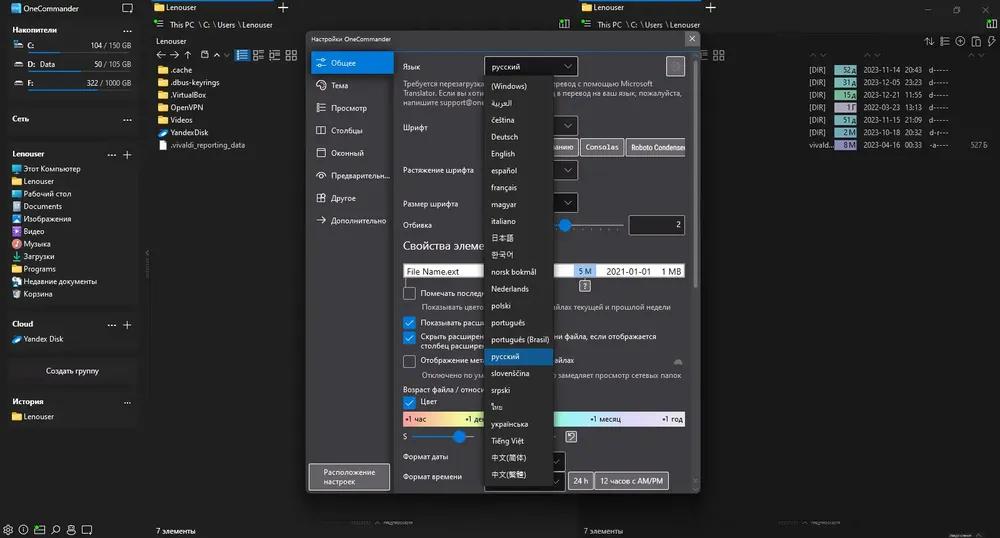1000x538 pixels.
Task: Adjust the Отбивка padding slider handle
Action: [x=564, y=225]
